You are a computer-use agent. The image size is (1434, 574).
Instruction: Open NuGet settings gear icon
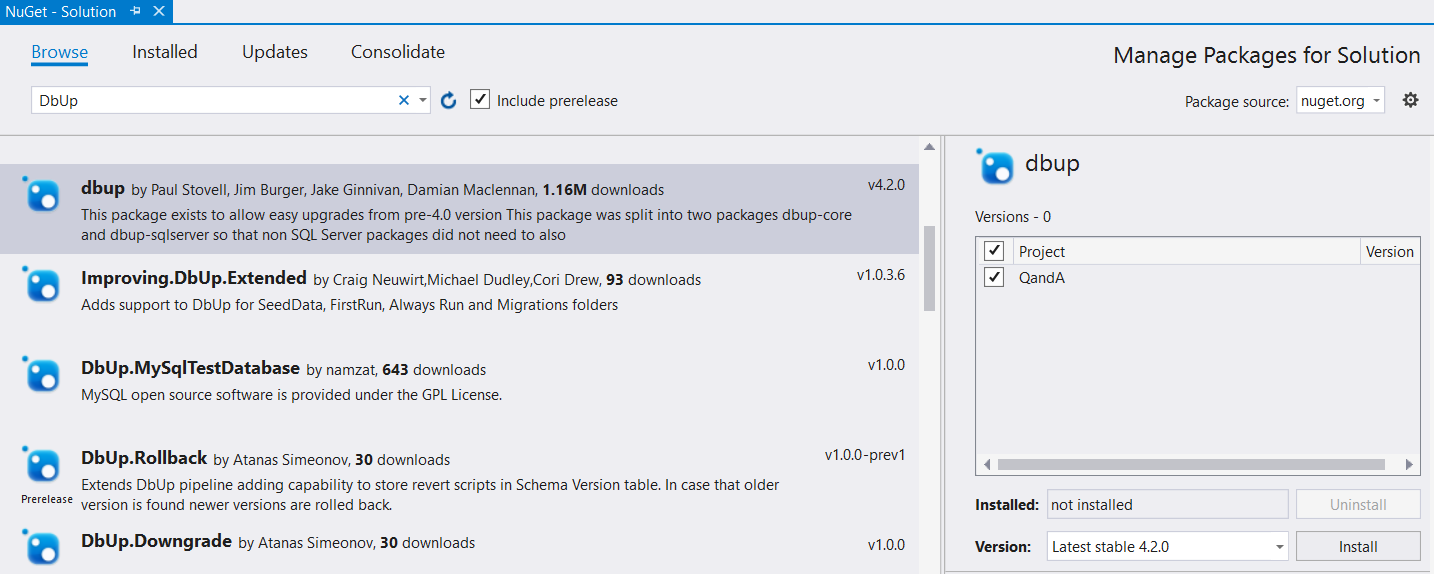(1410, 100)
